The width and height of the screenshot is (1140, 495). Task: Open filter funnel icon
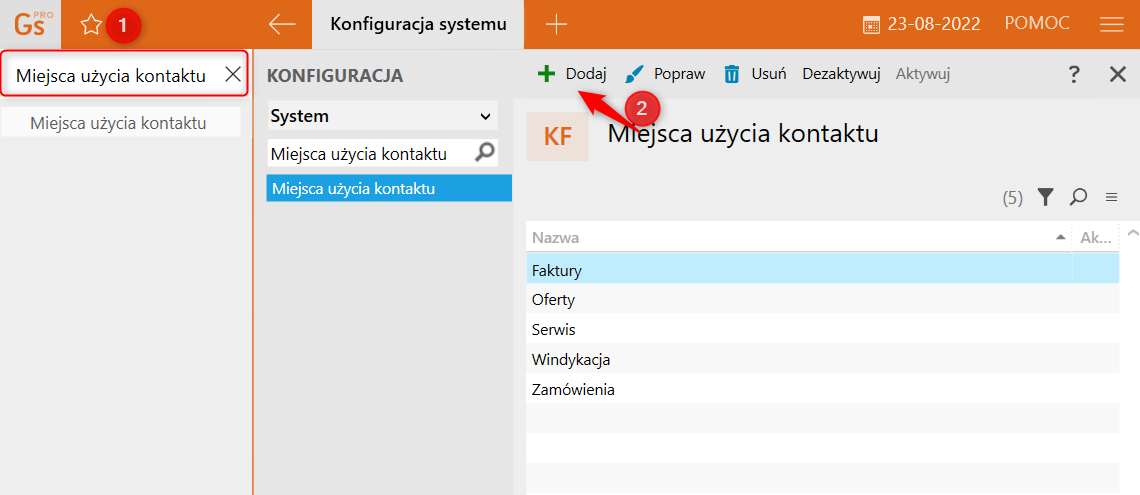click(x=1045, y=197)
